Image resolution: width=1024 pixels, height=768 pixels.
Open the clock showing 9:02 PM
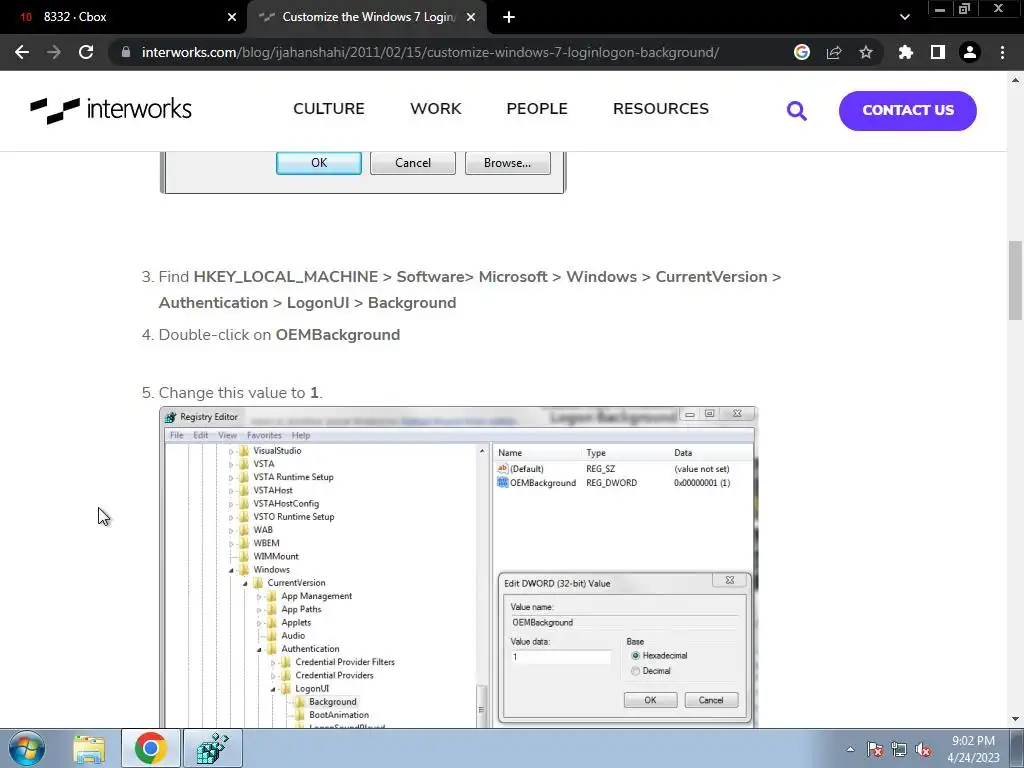coord(973,749)
